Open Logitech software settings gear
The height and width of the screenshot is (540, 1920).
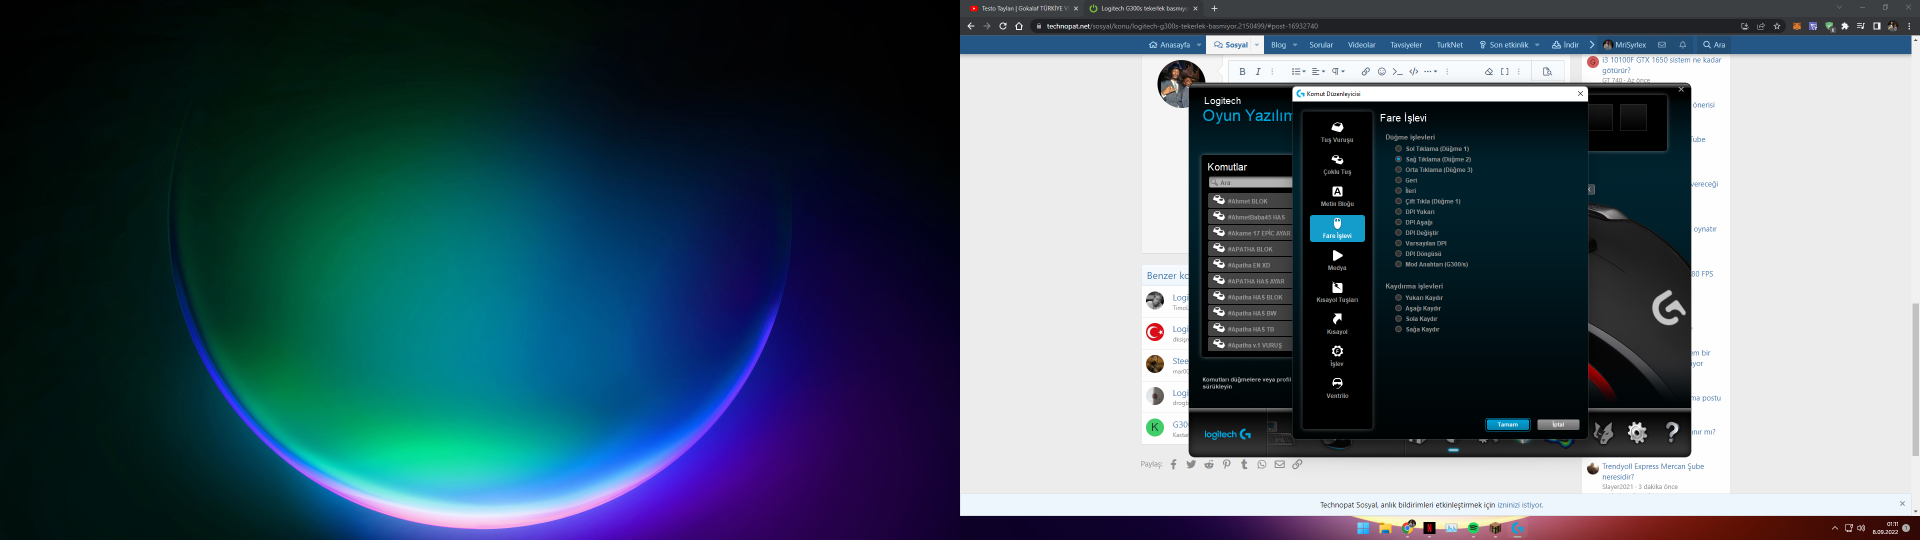[x=1637, y=432]
